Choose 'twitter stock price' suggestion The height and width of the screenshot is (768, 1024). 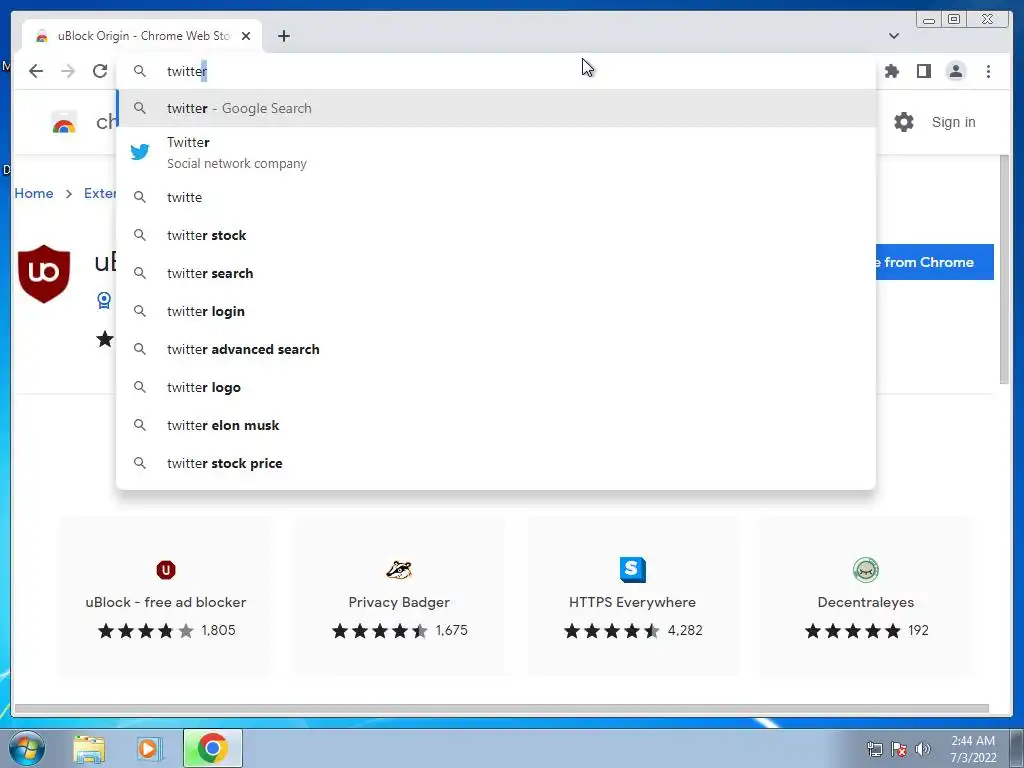click(496, 462)
